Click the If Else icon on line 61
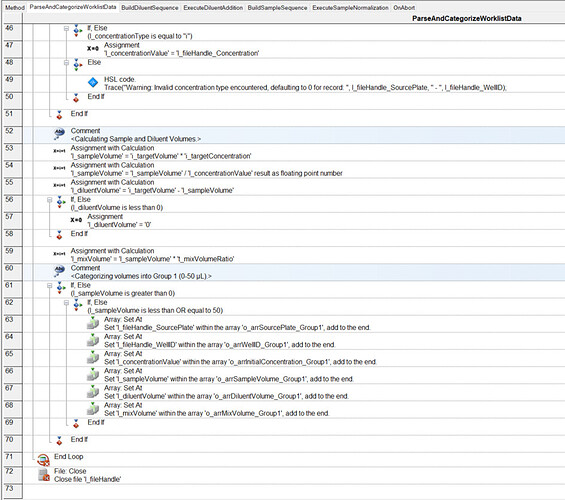 pos(60,288)
